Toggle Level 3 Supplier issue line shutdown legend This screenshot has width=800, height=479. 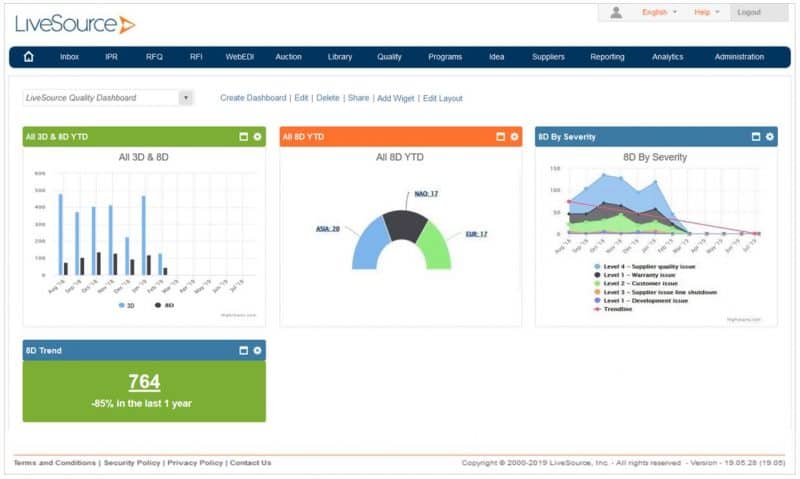pos(656,292)
